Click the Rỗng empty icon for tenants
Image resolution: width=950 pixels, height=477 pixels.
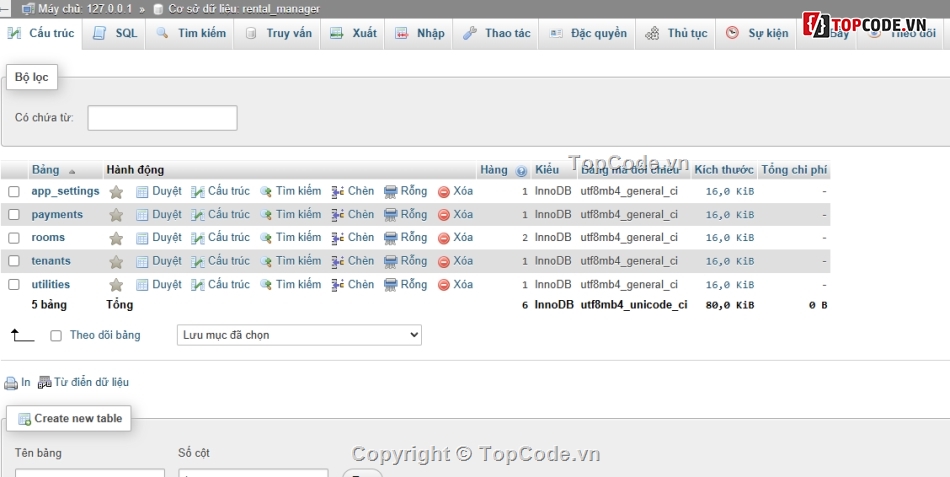point(391,261)
